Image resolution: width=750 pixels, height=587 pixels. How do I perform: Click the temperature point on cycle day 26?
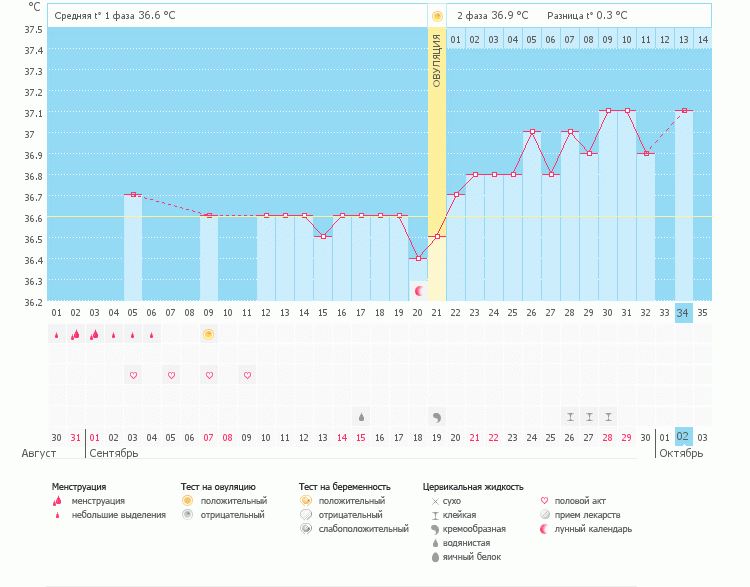532,132
